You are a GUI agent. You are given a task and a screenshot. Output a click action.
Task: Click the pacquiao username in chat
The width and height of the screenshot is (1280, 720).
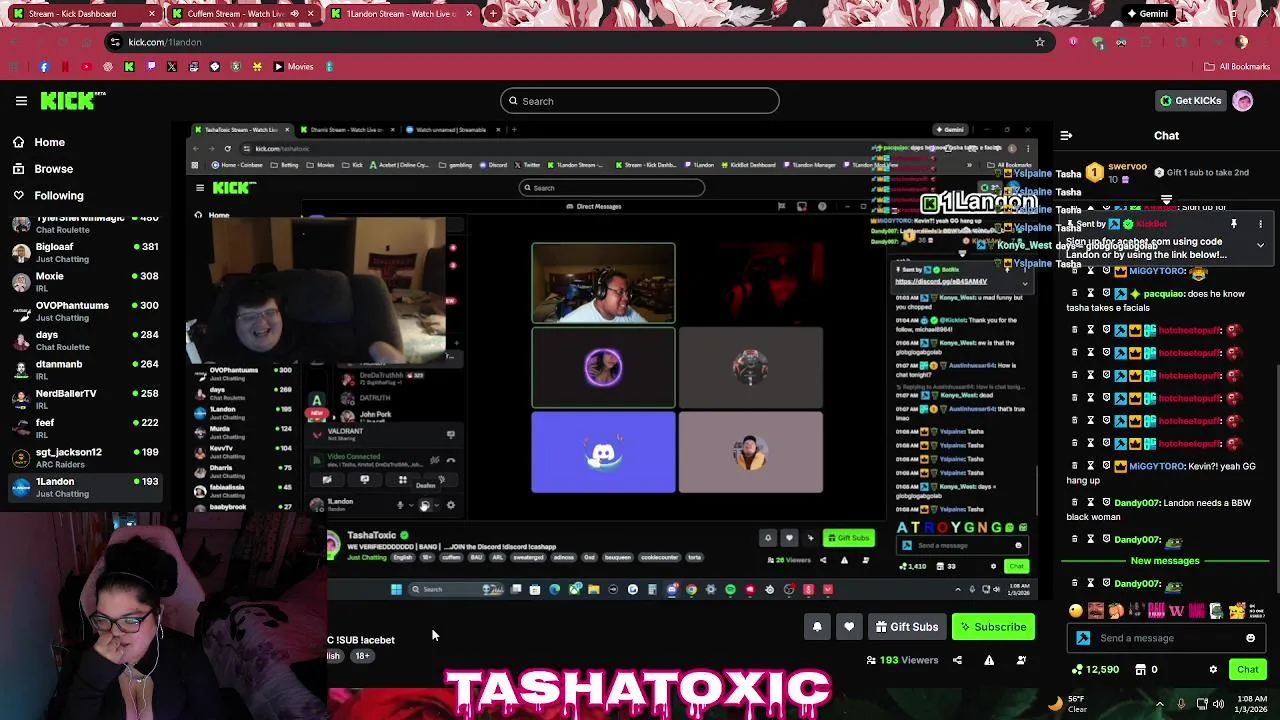click(x=1167, y=294)
